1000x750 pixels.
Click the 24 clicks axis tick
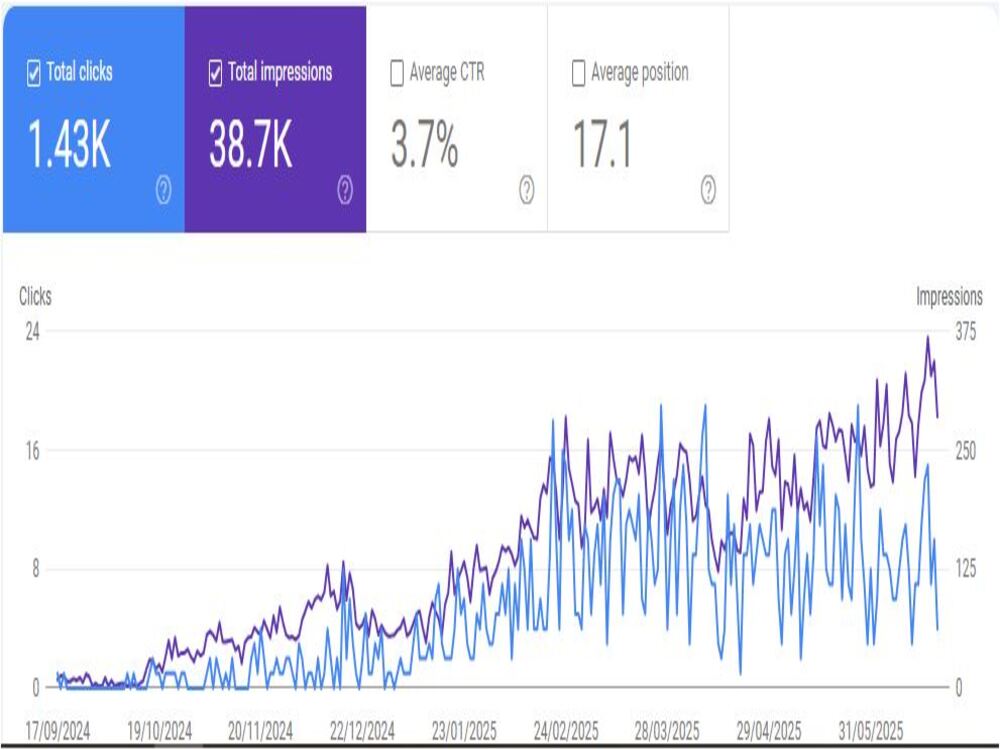[33, 332]
